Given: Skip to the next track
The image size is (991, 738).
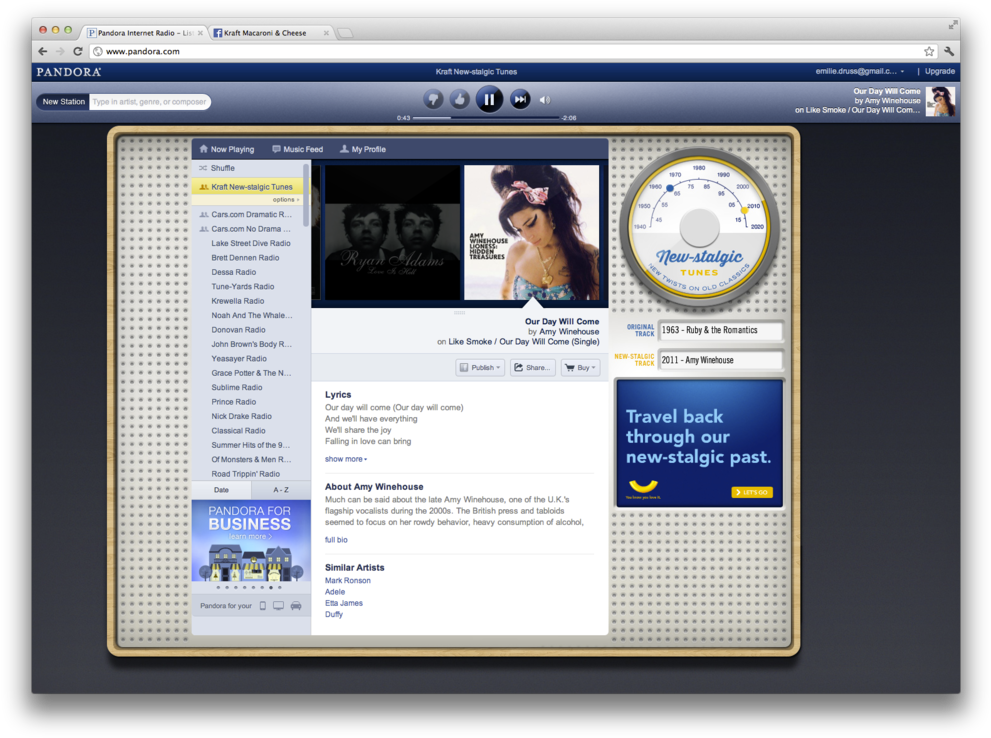Looking at the screenshot, I should pyautogui.click(x=520, y=99).
